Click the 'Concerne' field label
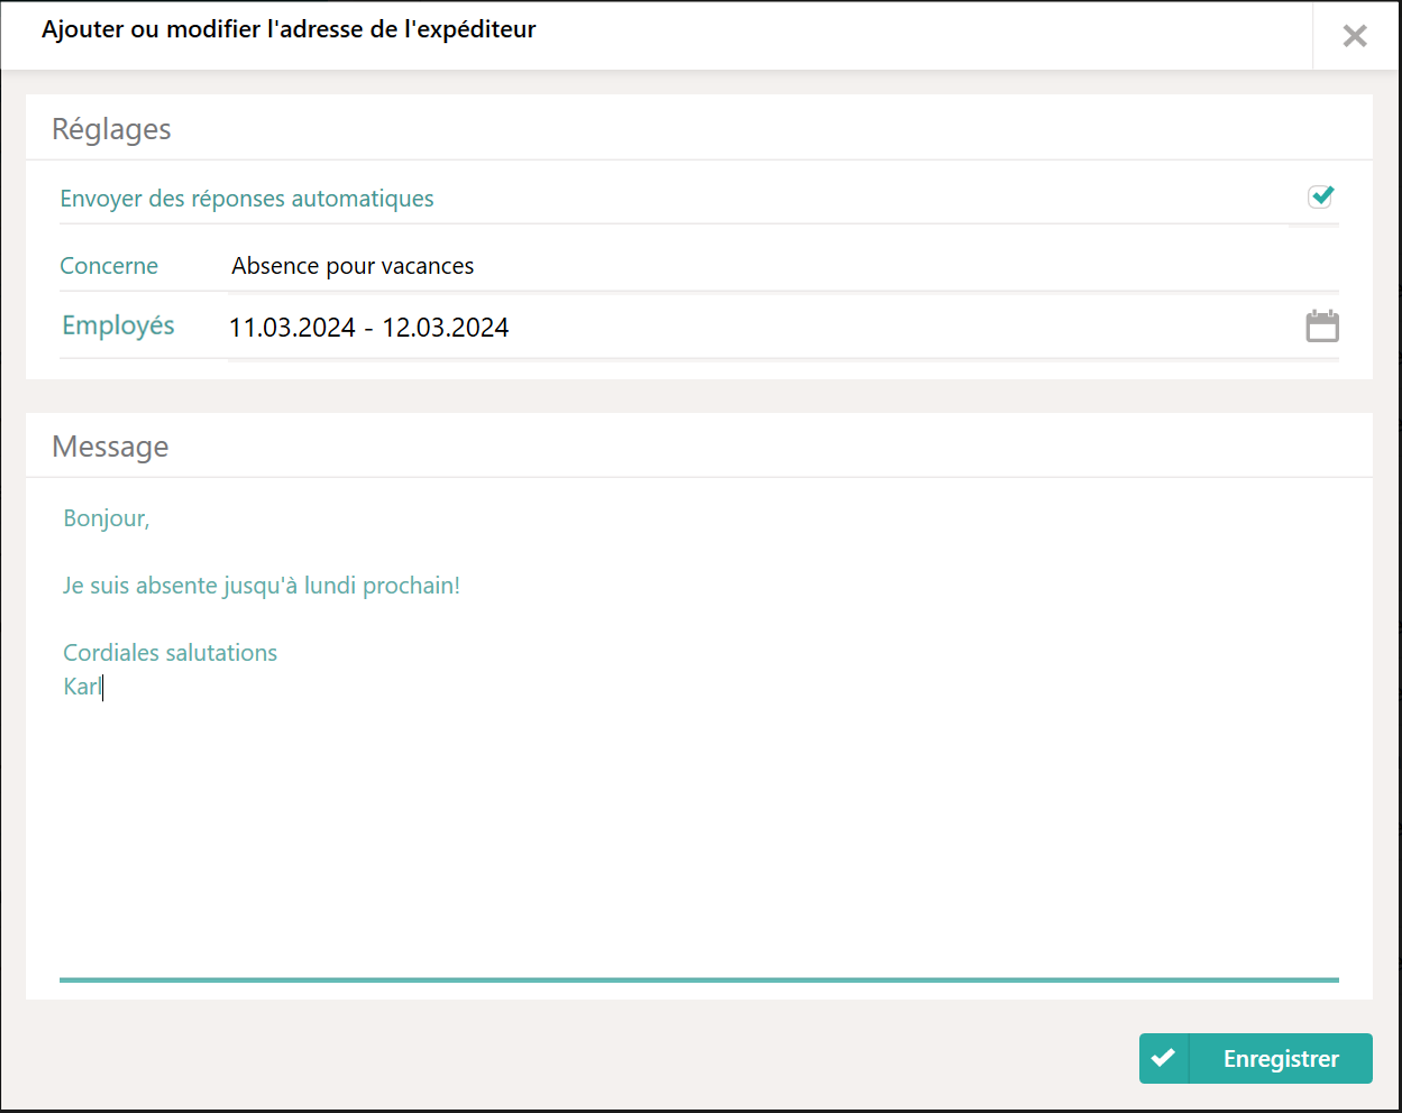The height and width of the screenshot is (1113, 1403). point(109,266)
